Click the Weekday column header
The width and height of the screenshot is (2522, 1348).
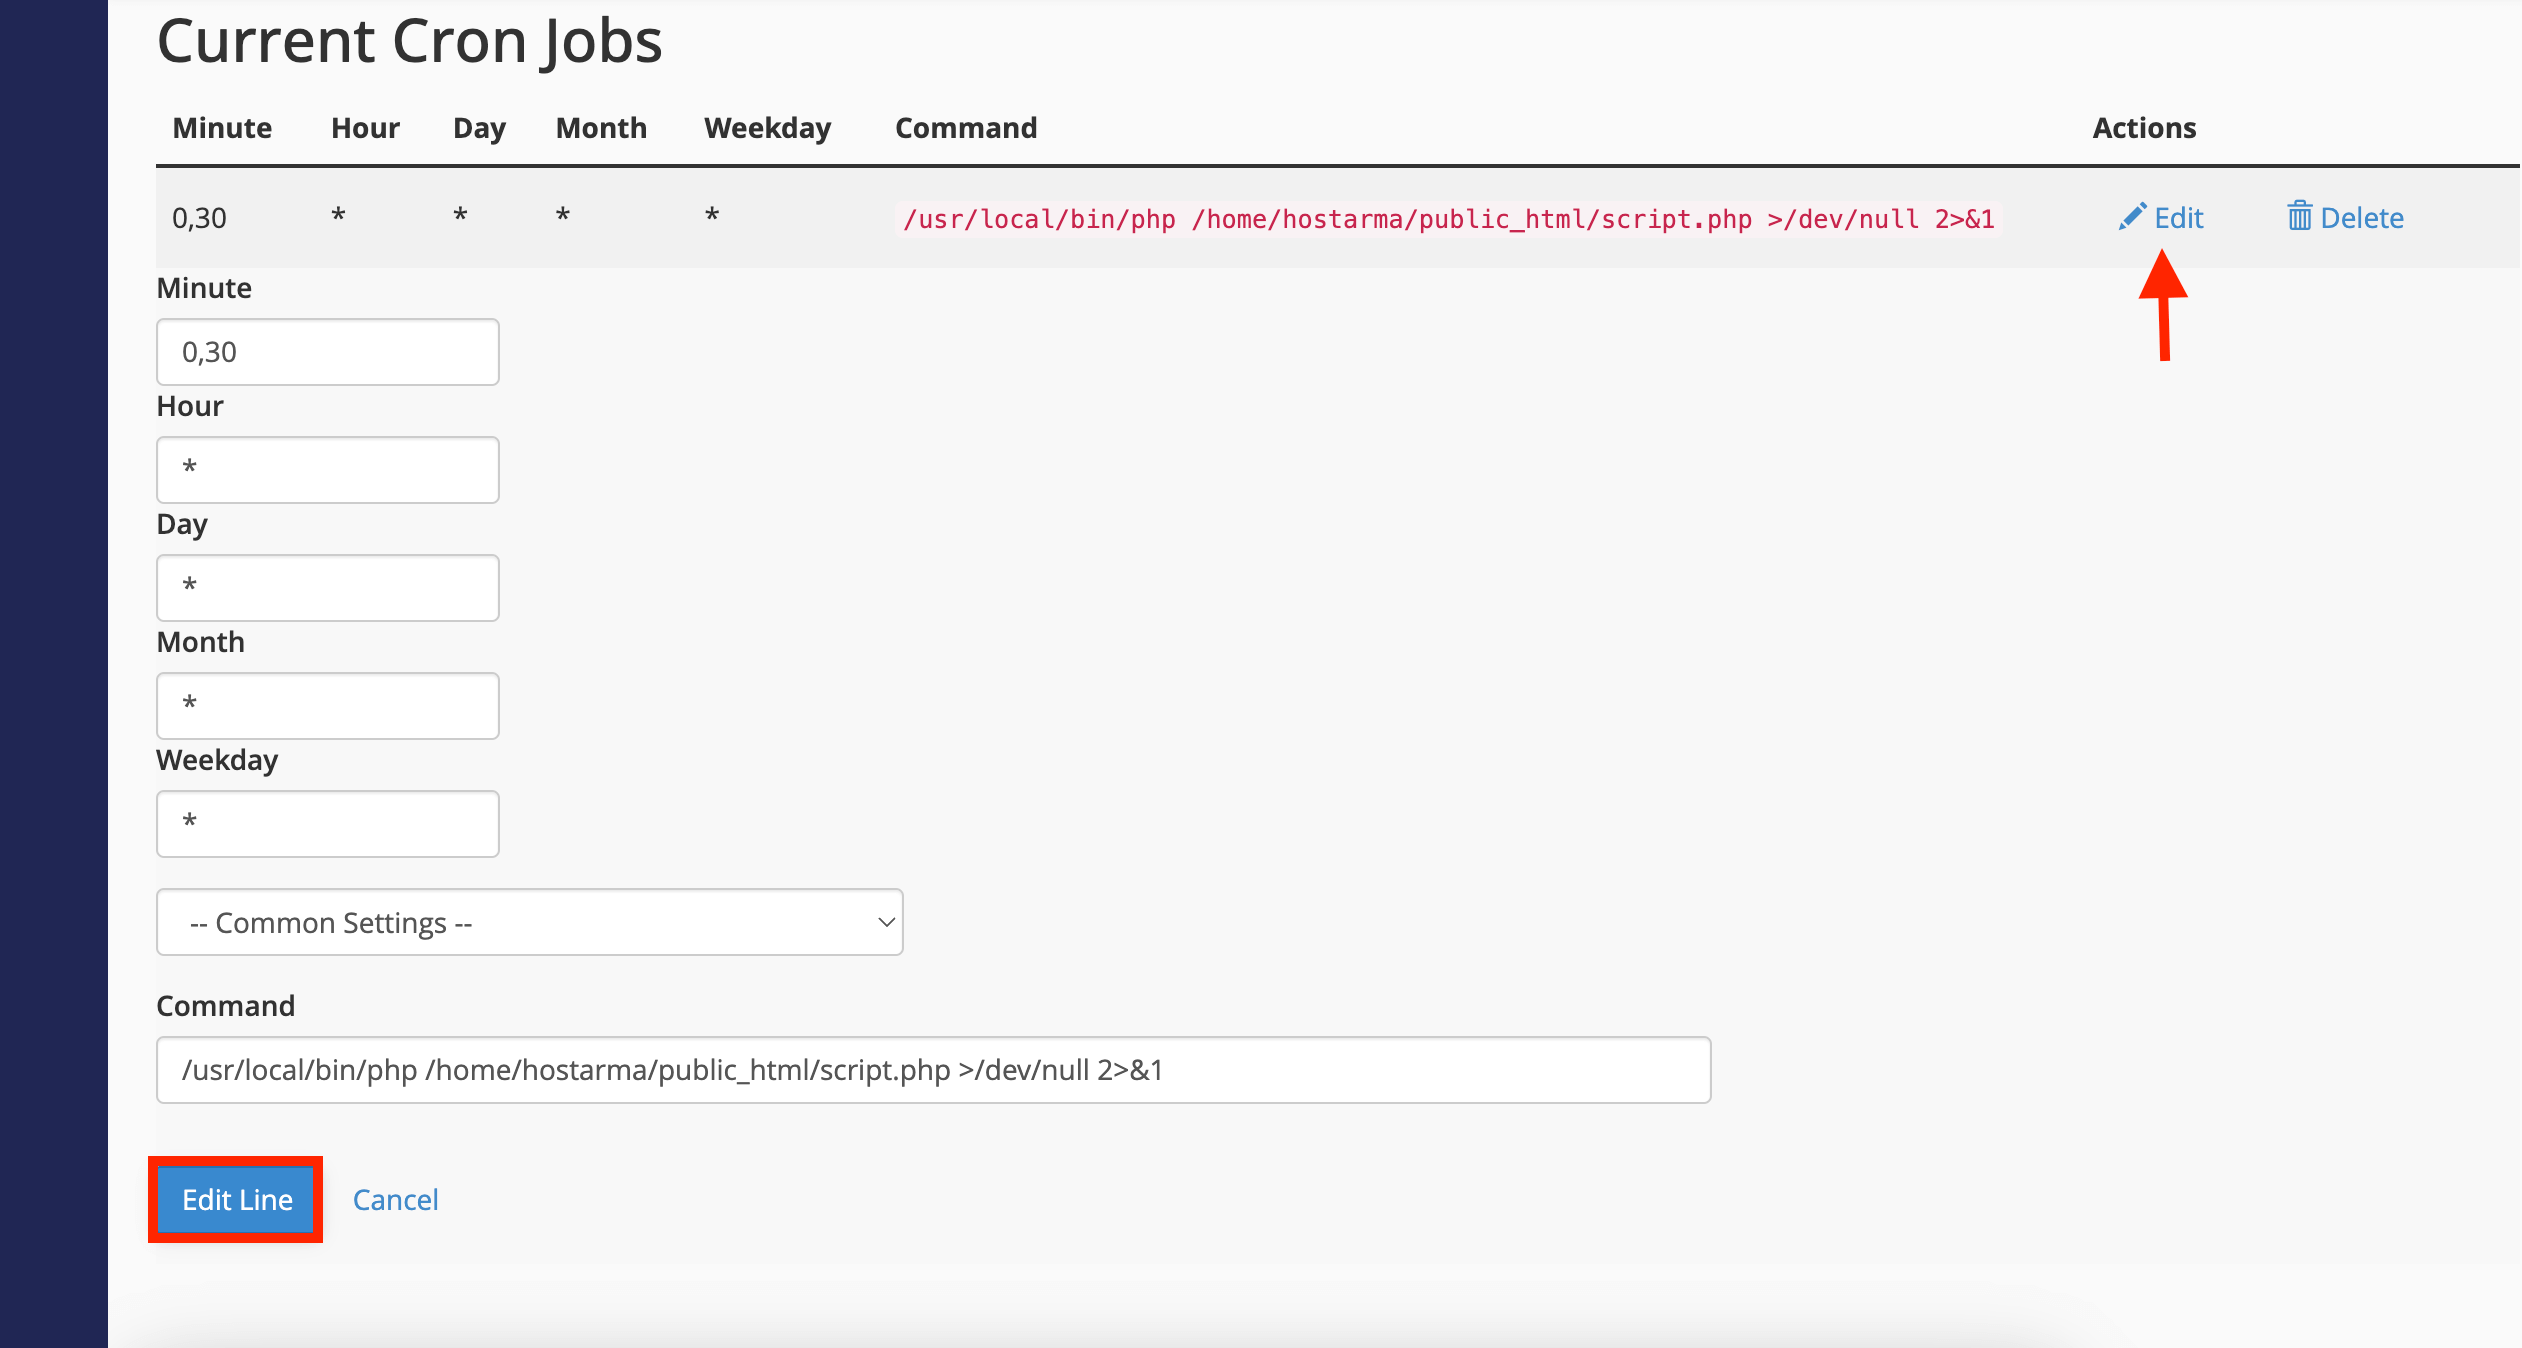click(x=767, y=128)
